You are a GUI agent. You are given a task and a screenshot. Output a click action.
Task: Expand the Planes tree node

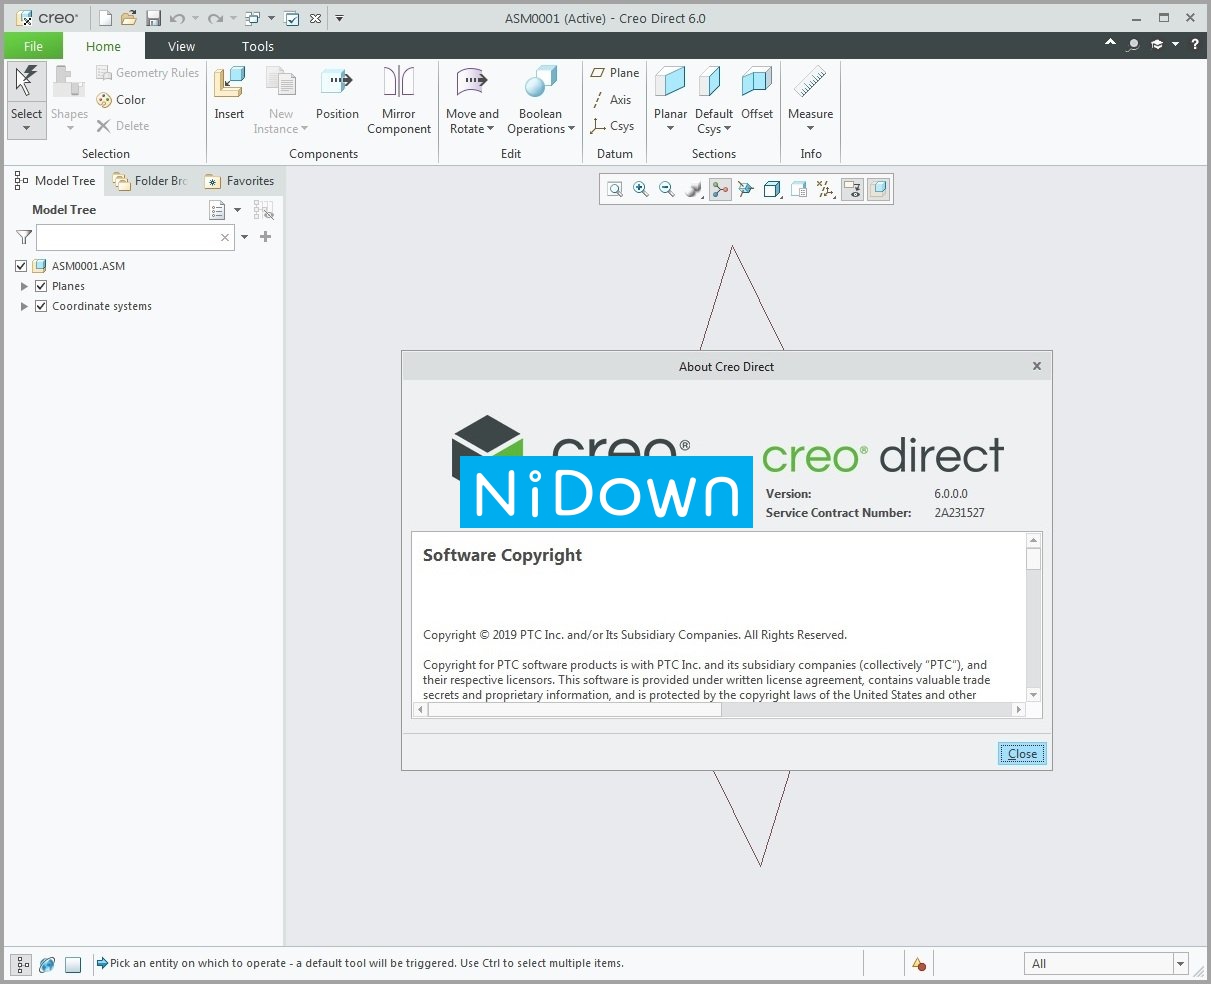24,286
